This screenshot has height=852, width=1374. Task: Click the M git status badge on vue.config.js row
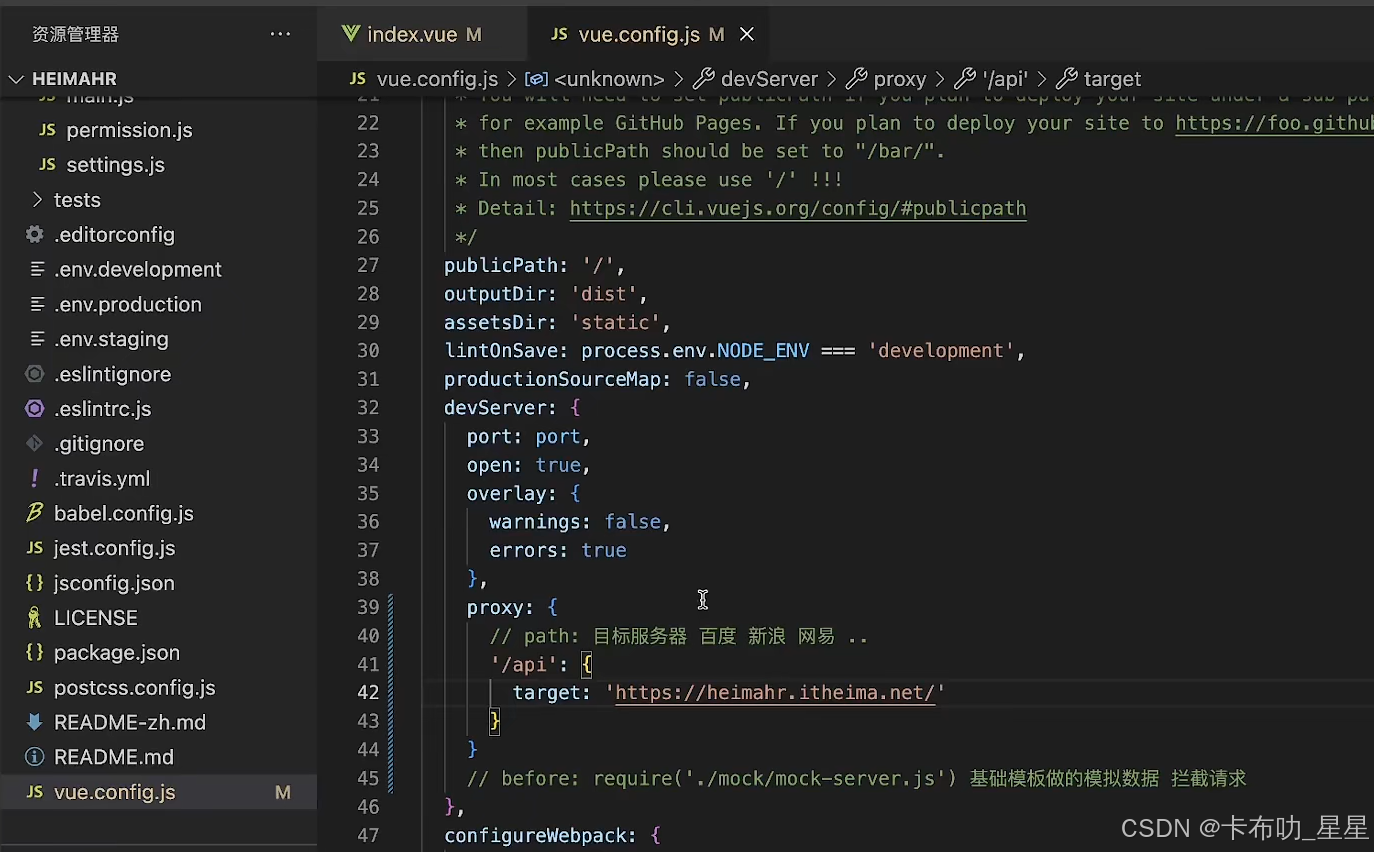[x=283, y=792]
